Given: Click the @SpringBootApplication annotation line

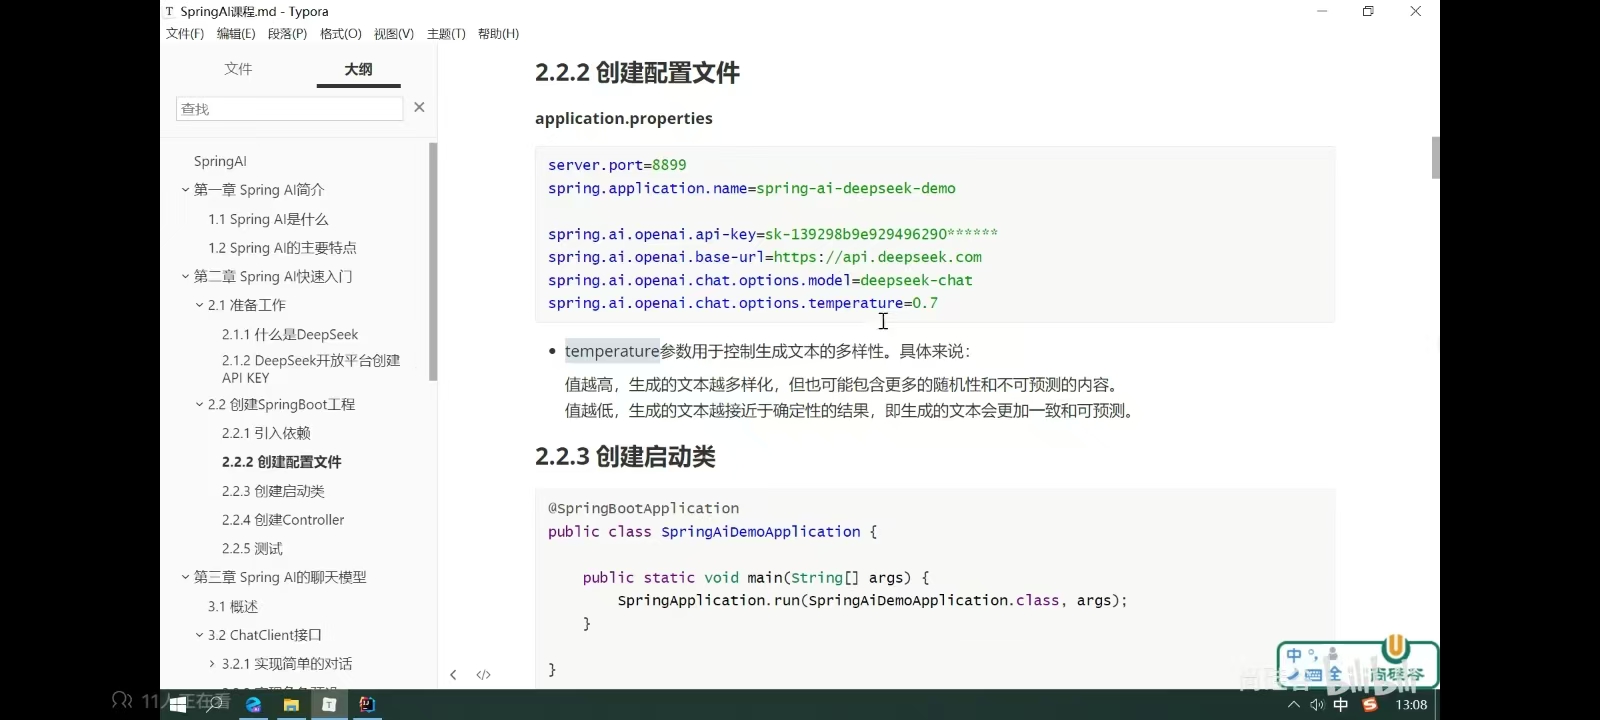Looking at the screenshot, I should (644, 508).
